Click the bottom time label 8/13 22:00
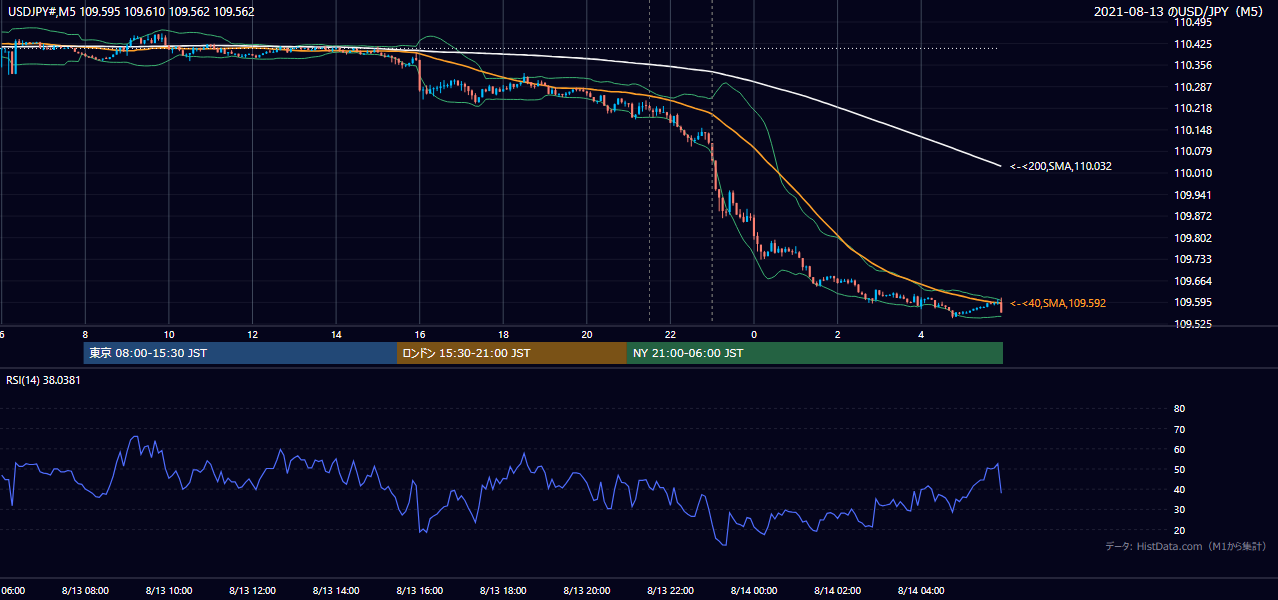This screenshot has height=600, width=1278. pyautogui.click(x=670, y=591)
